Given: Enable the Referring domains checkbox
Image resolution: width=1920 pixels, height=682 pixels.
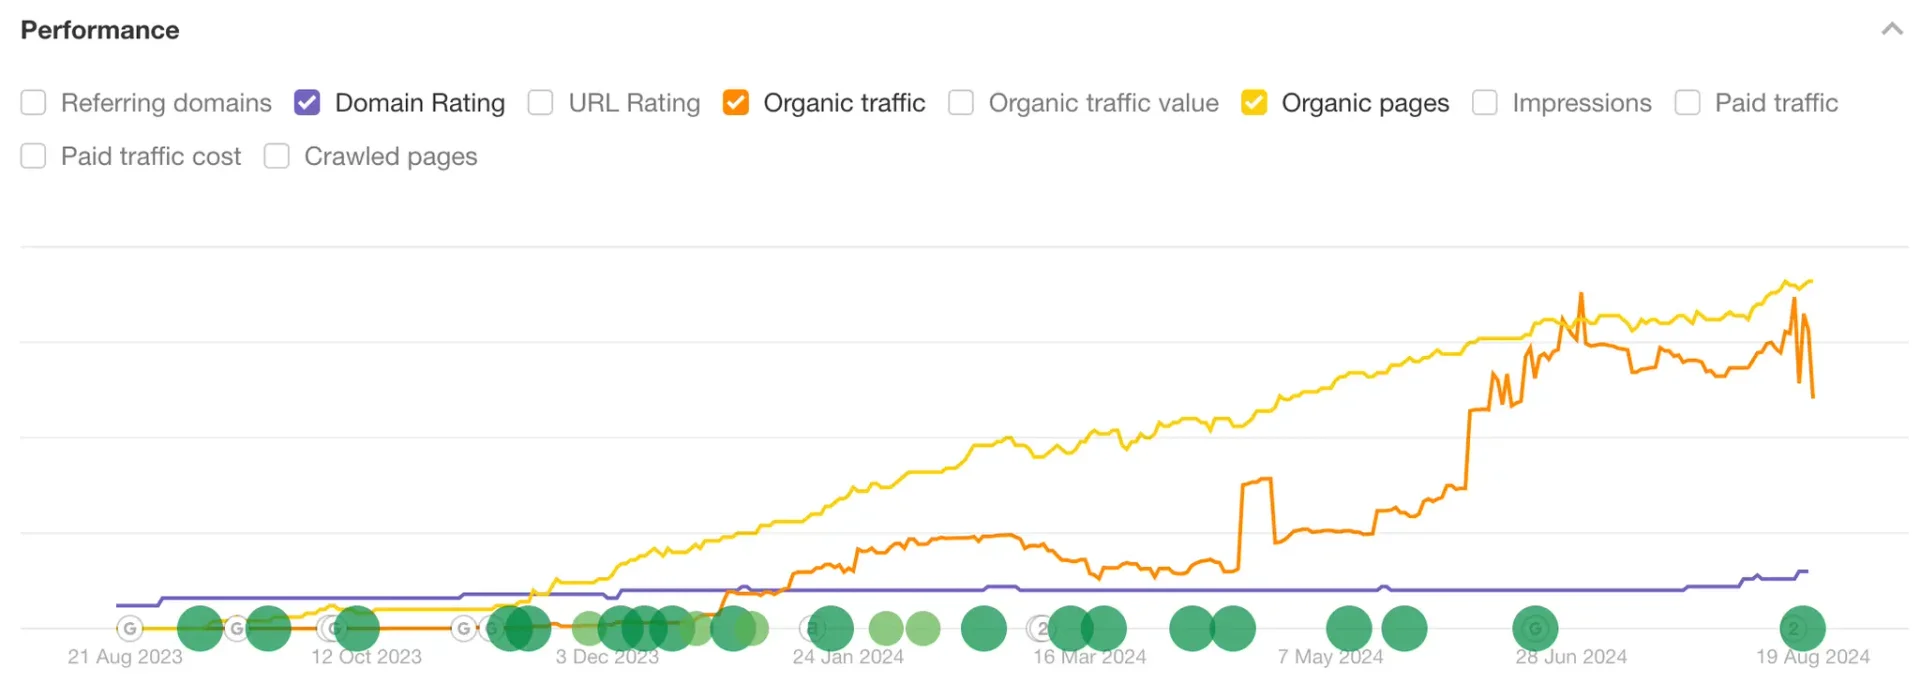Looking at the screenshot, I should tap(34, 103).
